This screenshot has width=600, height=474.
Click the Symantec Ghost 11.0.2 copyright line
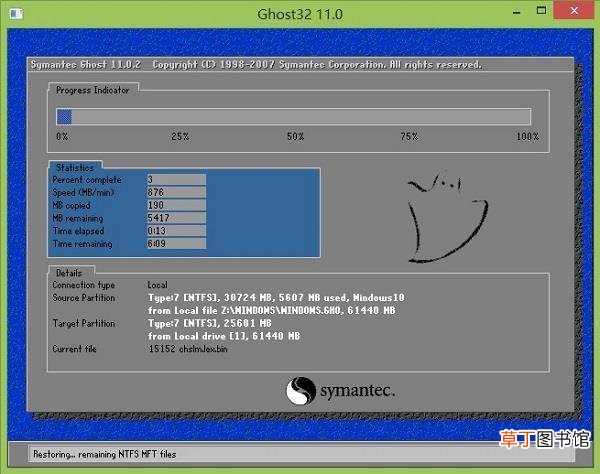[256, 64]
